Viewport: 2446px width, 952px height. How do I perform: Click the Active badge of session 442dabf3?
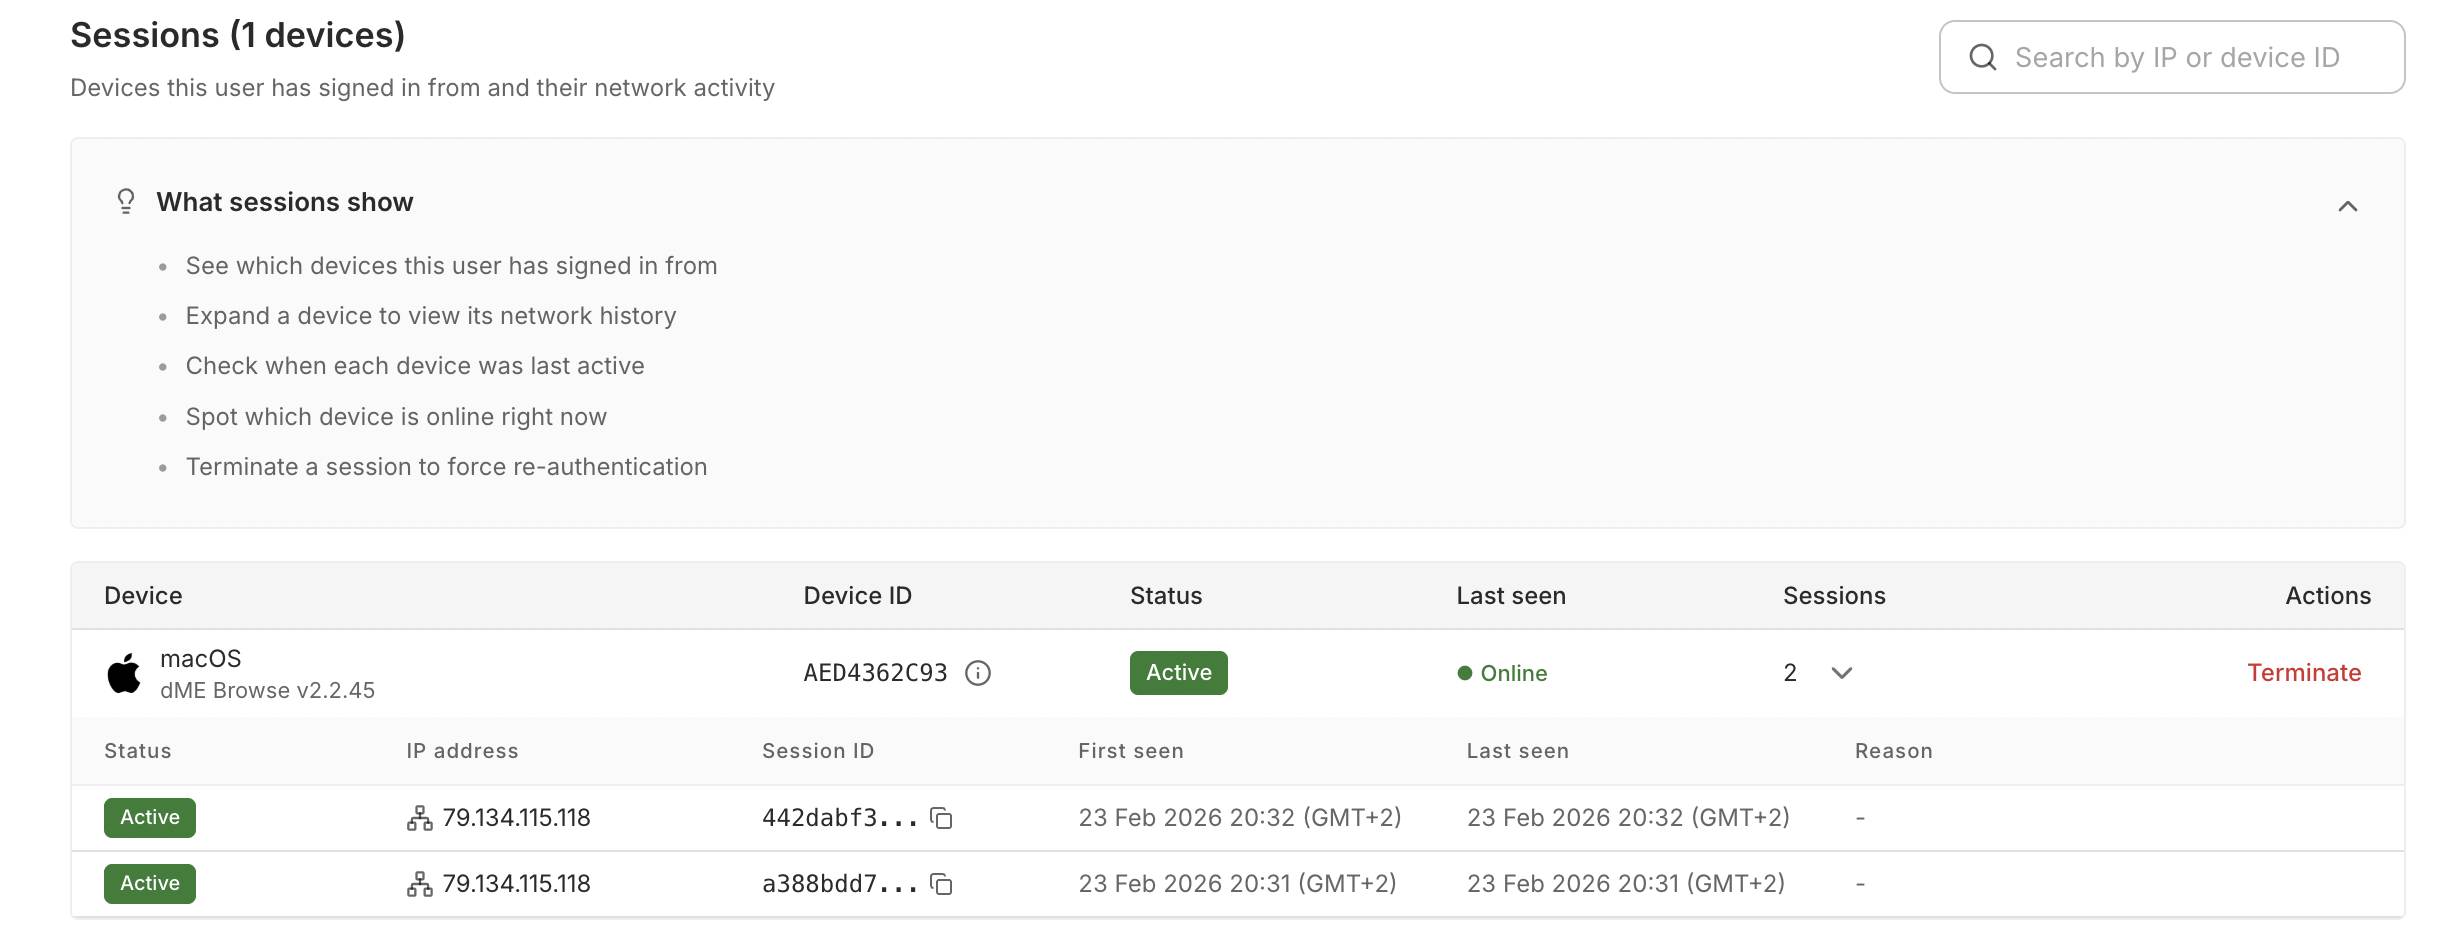(150, 818)
